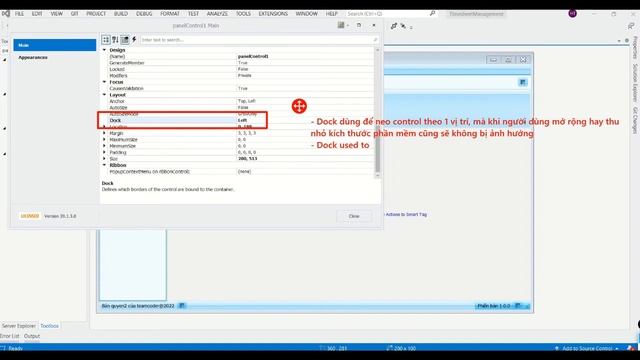Viewport: 640px width, 360px height.
Task: Select the CausesValidation property row
Action: 237,88
